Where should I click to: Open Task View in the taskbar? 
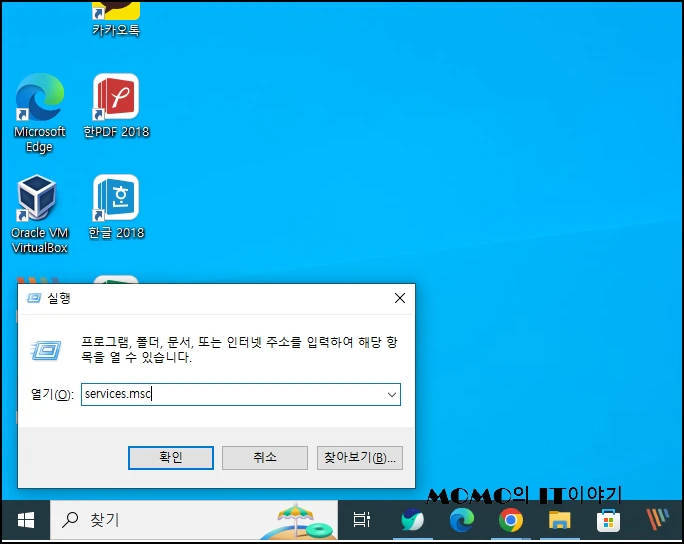pos(361,520)
